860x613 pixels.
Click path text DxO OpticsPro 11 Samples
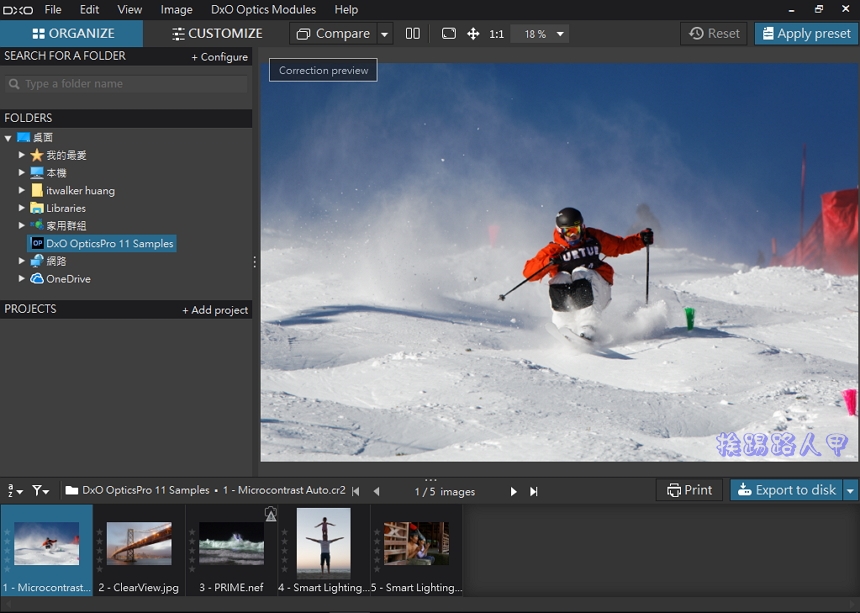(x=145, y=490)
